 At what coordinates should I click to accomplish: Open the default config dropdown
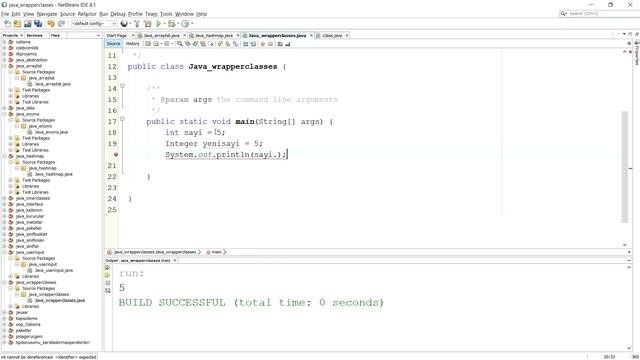pos(94,24)
